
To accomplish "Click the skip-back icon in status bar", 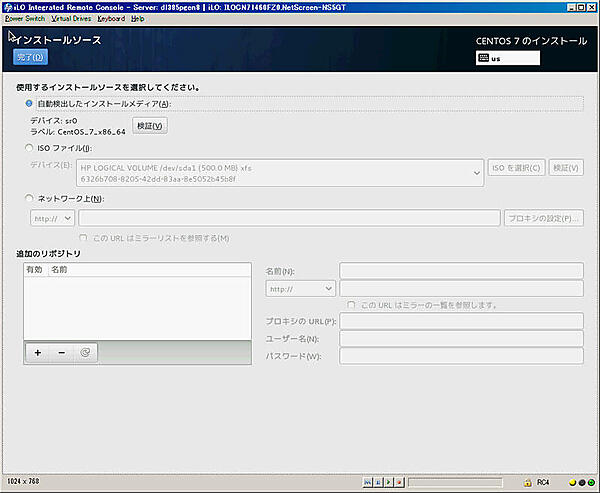I will tap(368, 482).
